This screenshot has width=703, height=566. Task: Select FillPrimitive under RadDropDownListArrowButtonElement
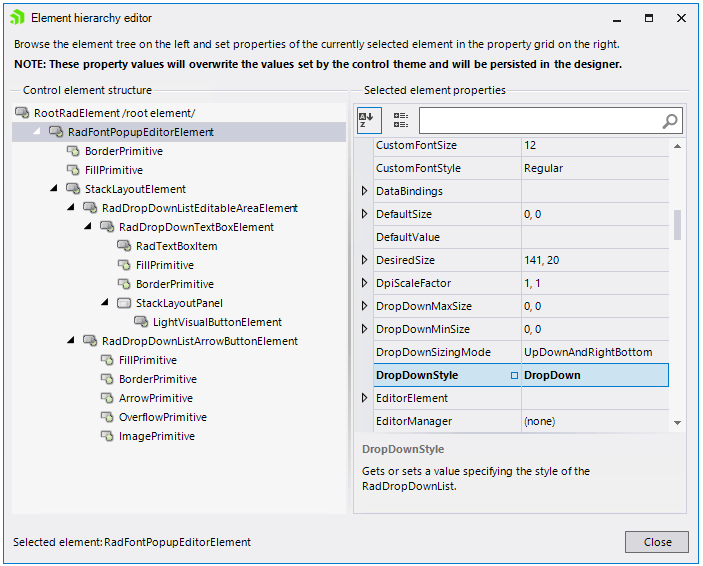click(x=148, y=360)
